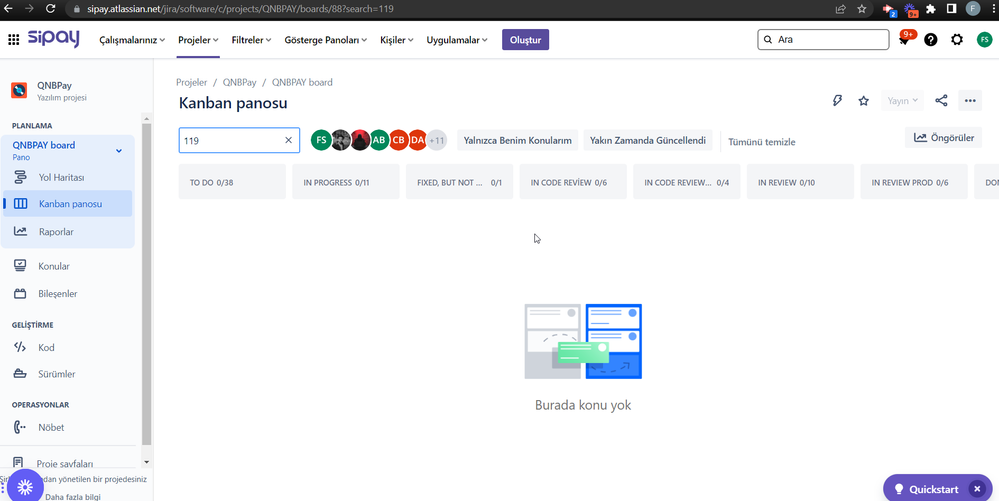Reload the page in browser

pos(51,9)
